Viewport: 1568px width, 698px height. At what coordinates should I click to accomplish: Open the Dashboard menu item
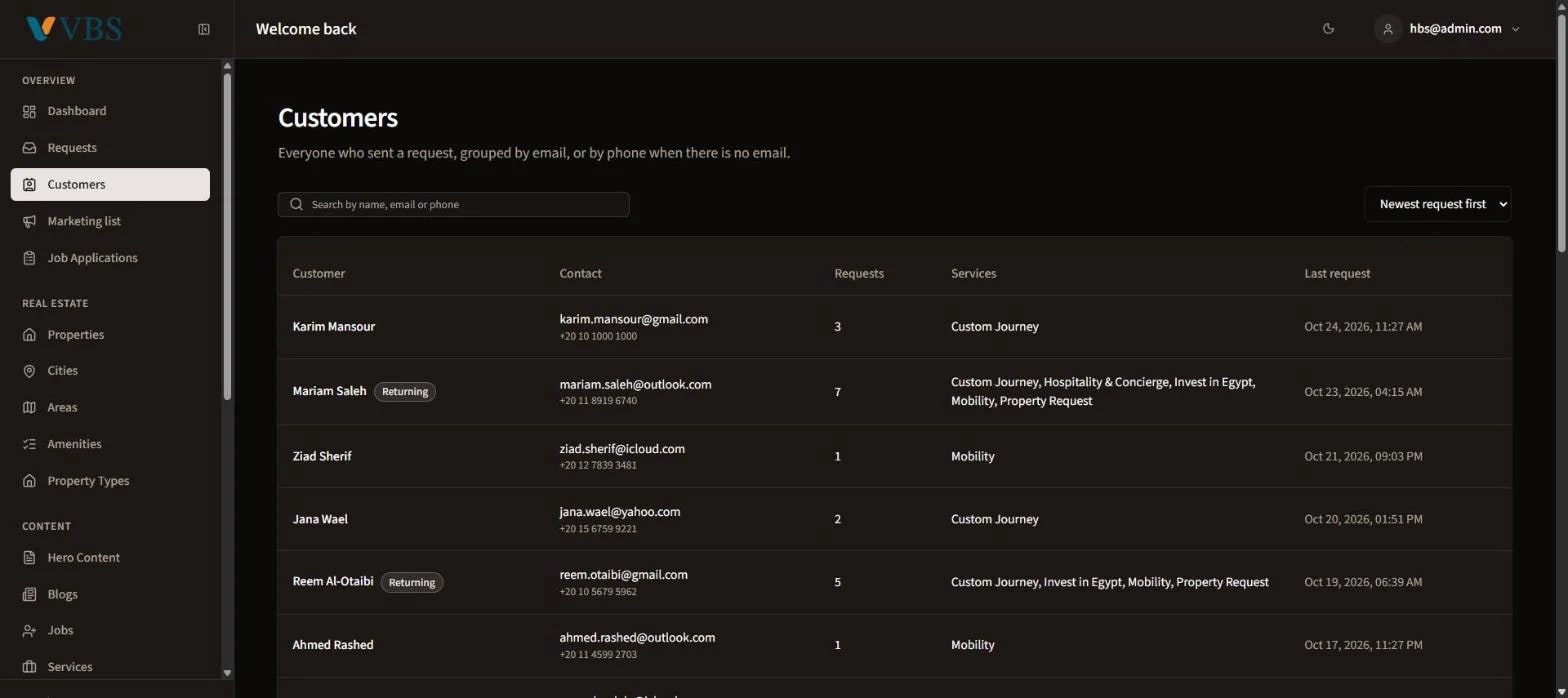tap(110, 111)
